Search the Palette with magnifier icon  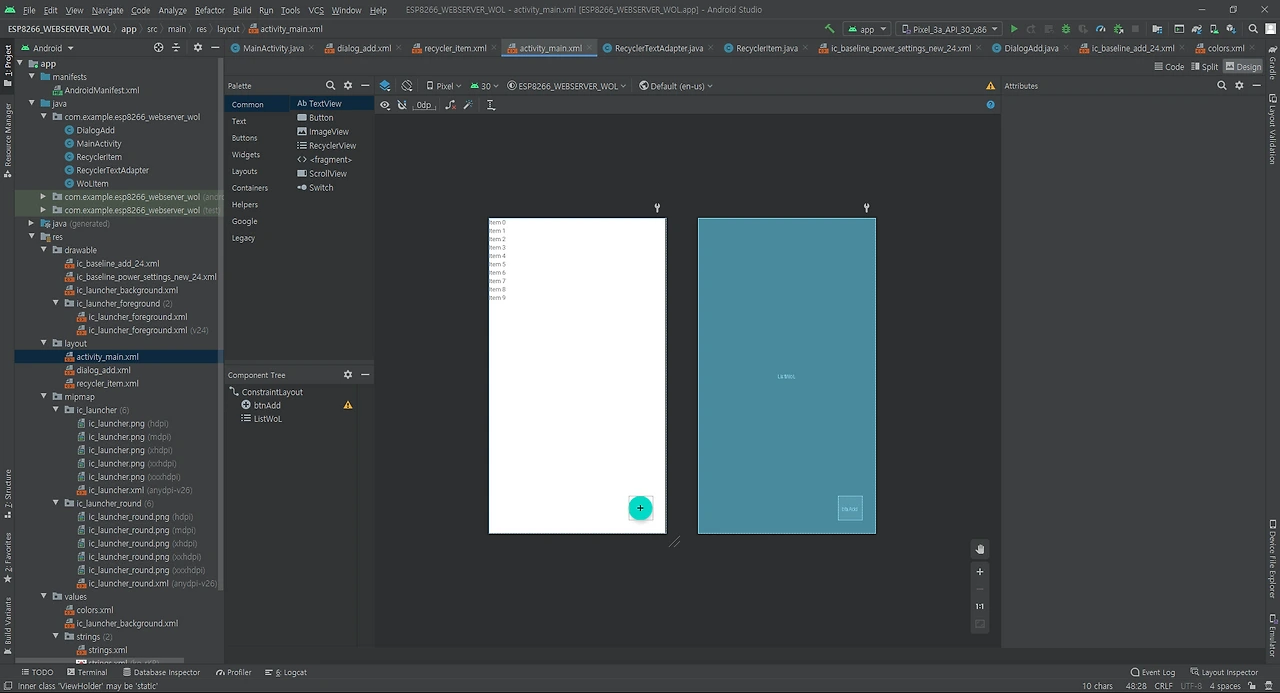click(x=330, y=86)
